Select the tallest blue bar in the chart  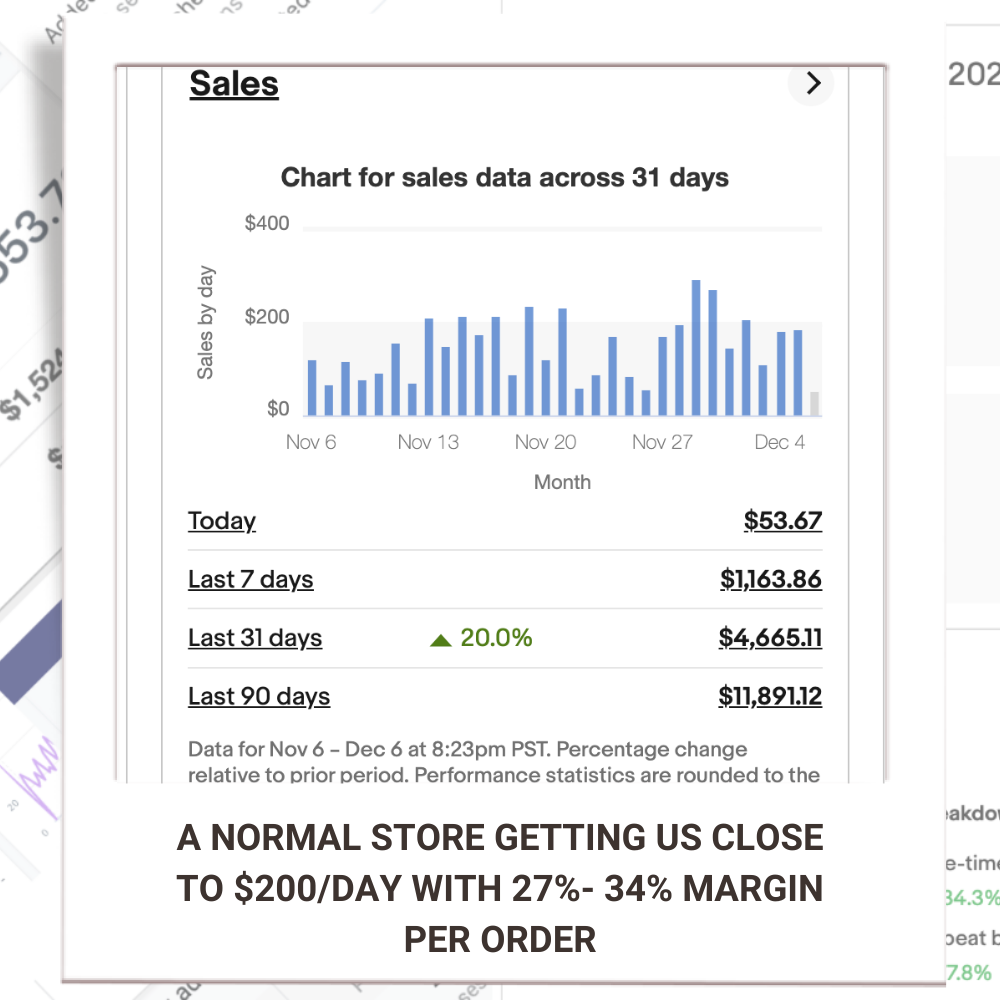(x=696, y=348)
